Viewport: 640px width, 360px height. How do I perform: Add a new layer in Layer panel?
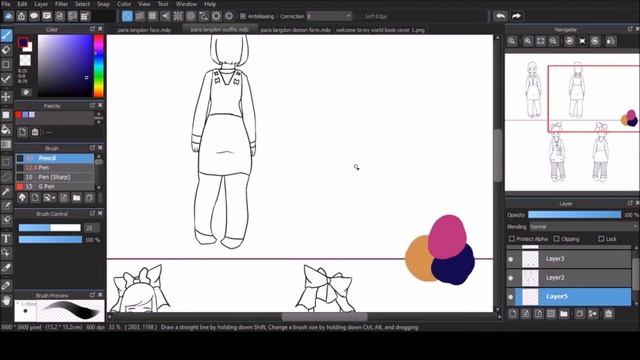[513, 314]
